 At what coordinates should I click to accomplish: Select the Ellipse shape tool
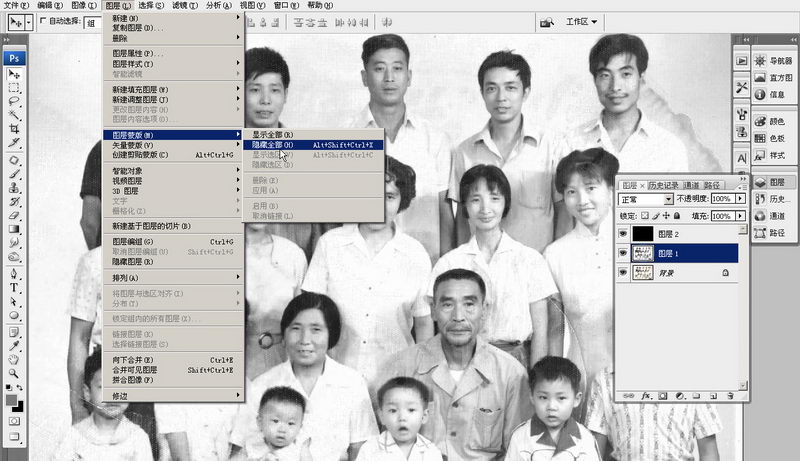(x=14, y=315)
